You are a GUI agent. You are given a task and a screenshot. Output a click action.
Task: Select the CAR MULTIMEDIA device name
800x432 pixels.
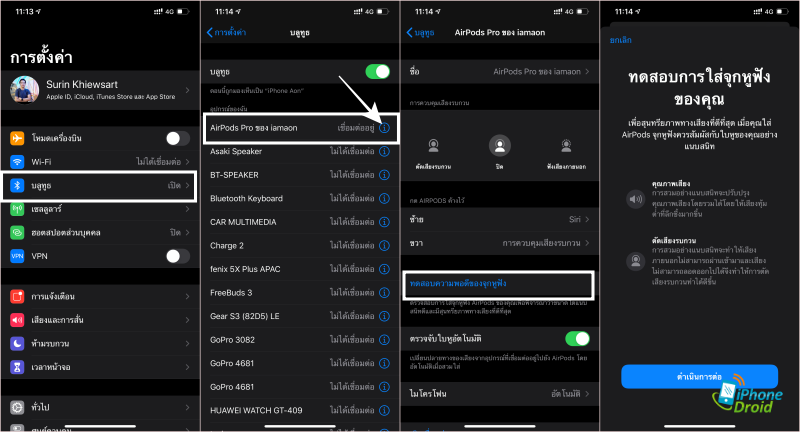point(243,222)
